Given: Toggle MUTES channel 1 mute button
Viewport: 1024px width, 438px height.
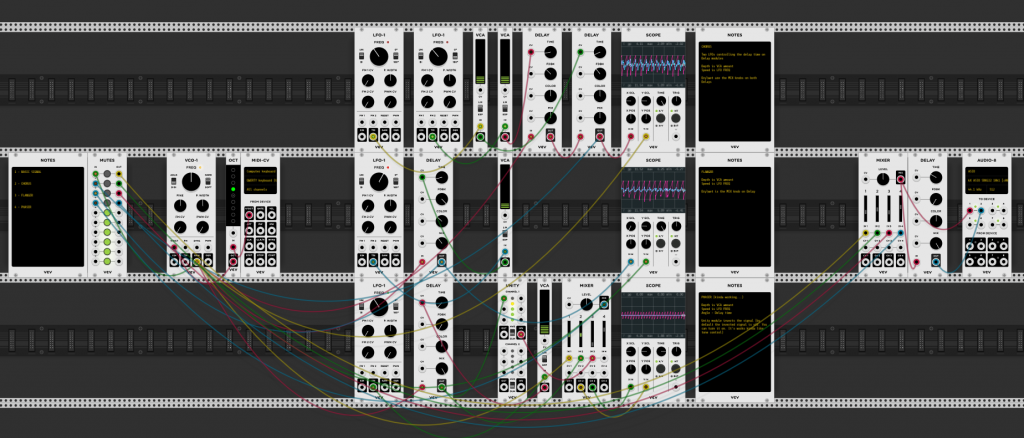Looking at the screenshot, I should [107, 174].
